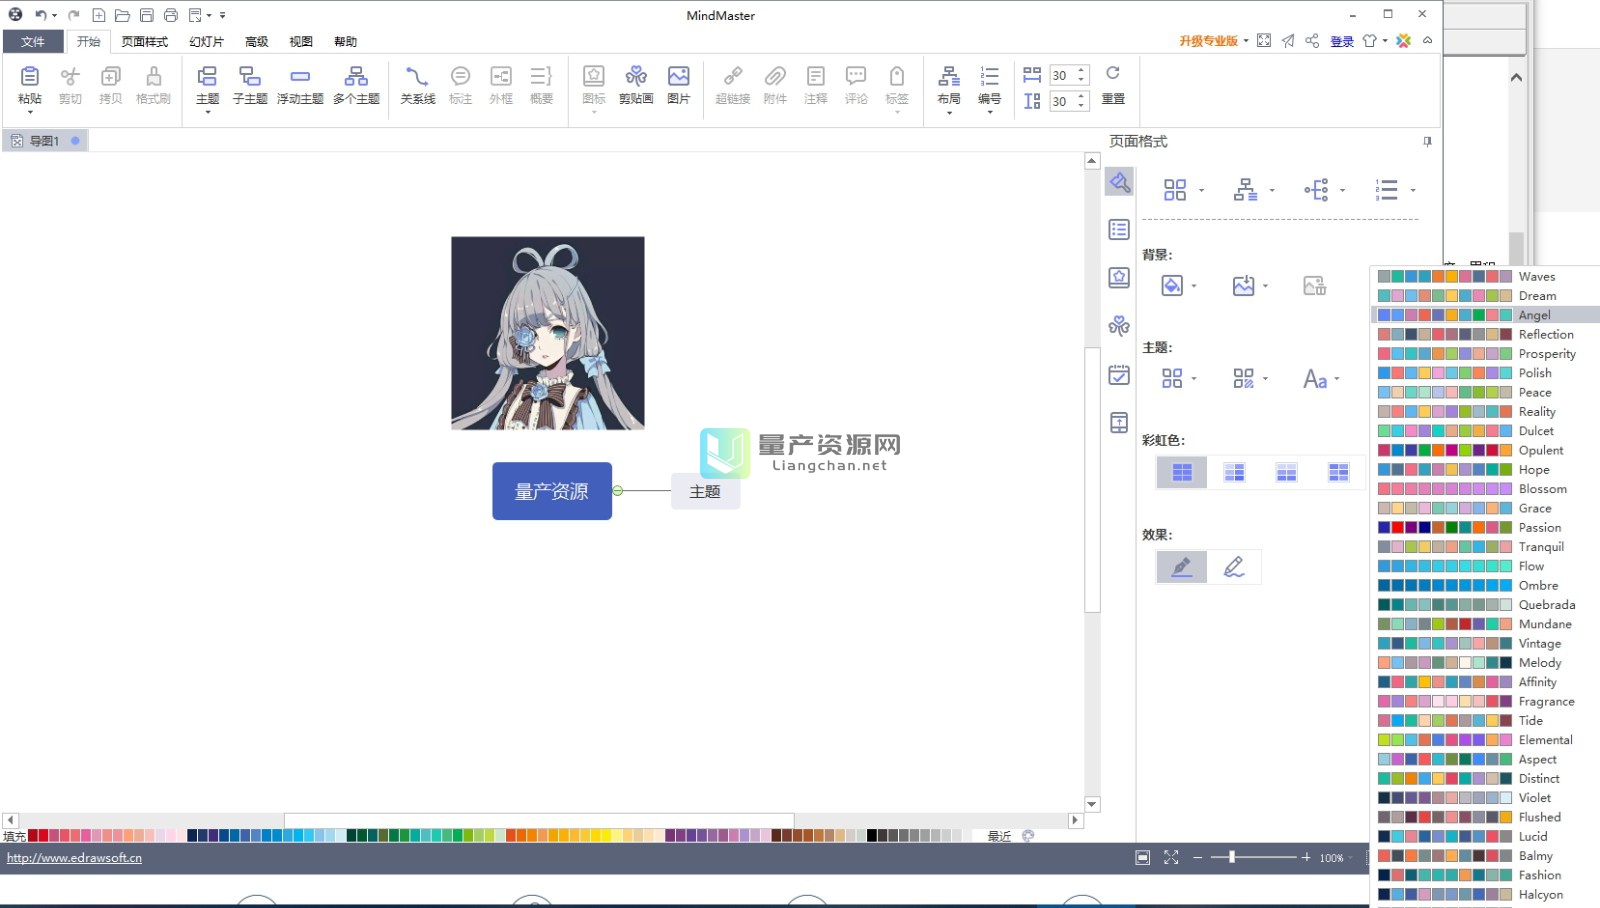
Task: Select the central topic 量产资源
Action: (552, 491)
